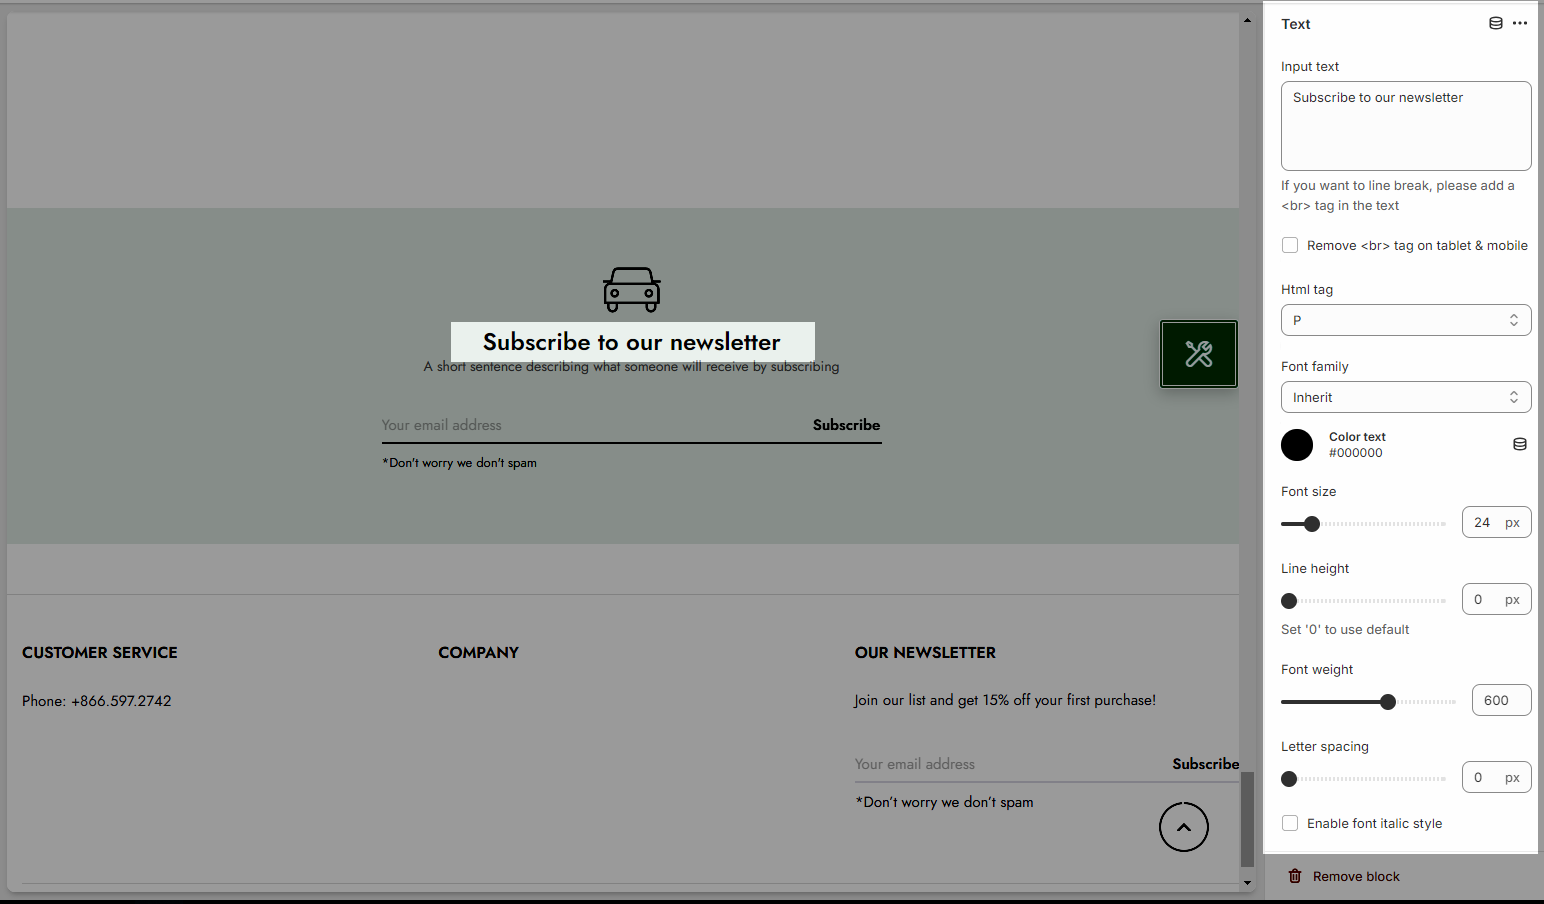Screen dimensions: 1544x904
Task: Click the Line height slider handle
Action: tap(1289, 601)
